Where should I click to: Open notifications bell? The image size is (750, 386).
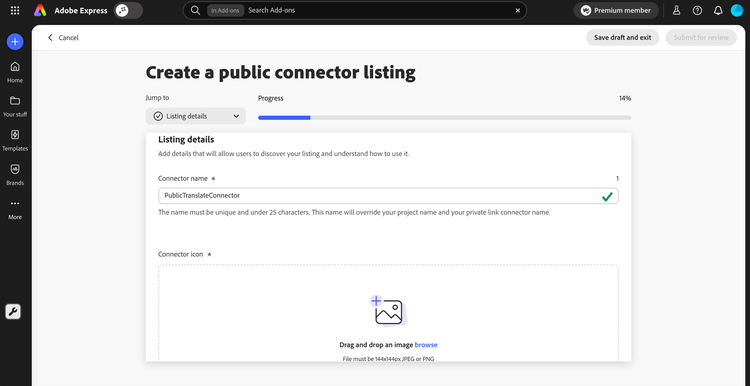(718, 10)
